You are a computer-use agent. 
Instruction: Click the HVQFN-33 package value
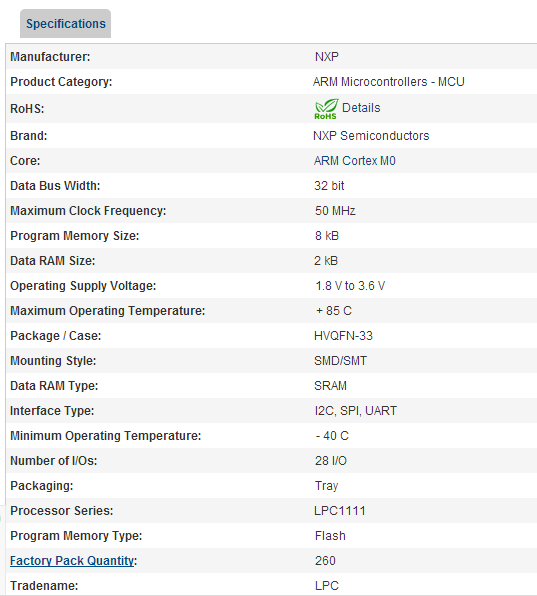343,336
